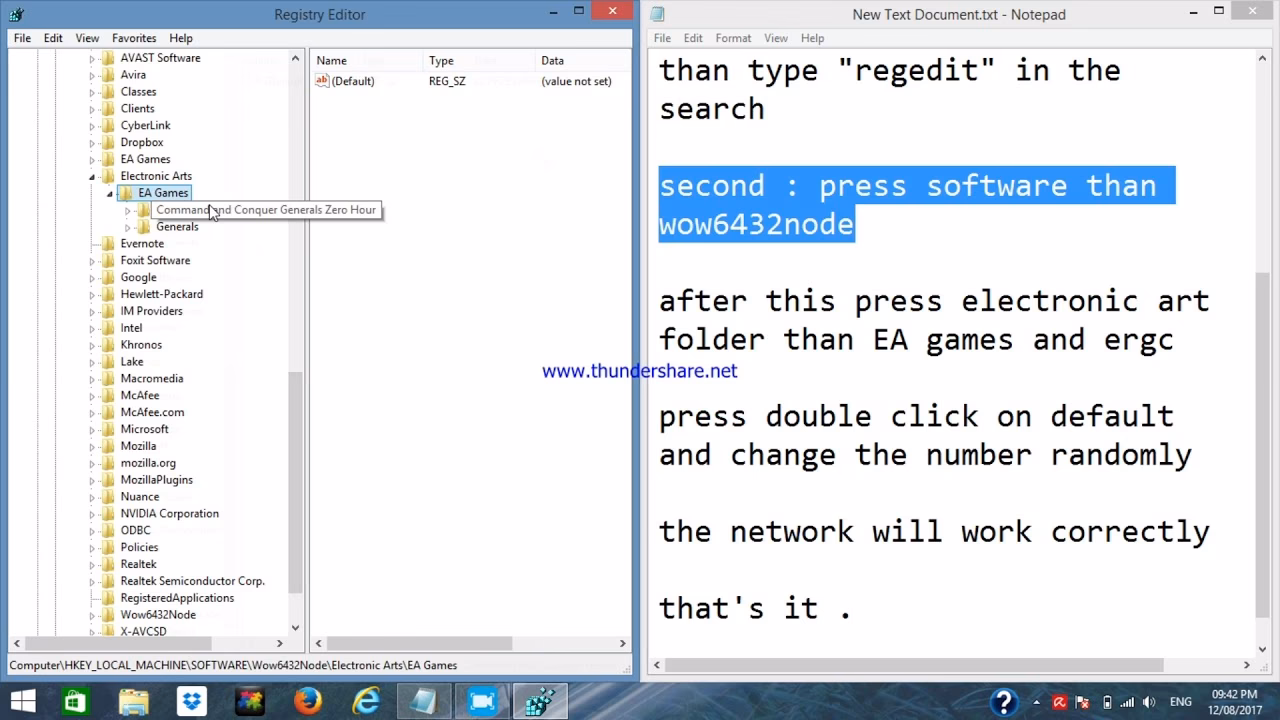Sort values by Type column header

[480, 61]
